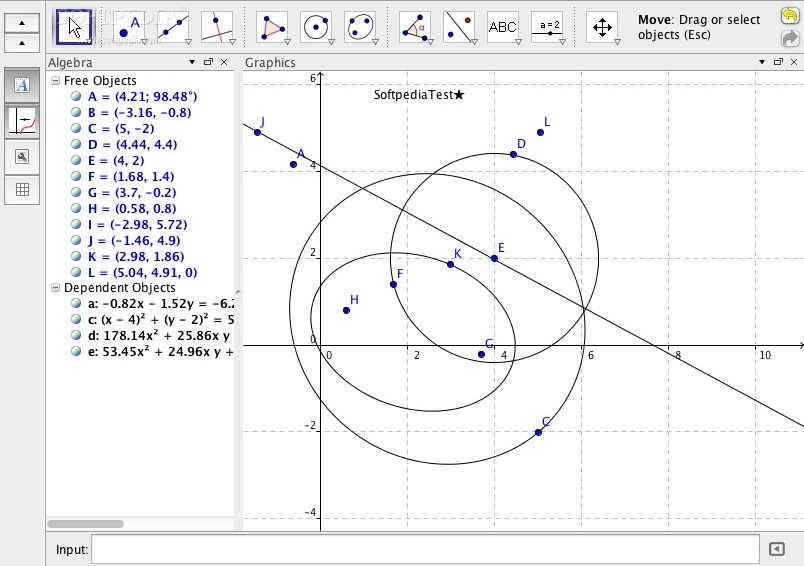Activate the Circle with Center tool

(316, 27)
